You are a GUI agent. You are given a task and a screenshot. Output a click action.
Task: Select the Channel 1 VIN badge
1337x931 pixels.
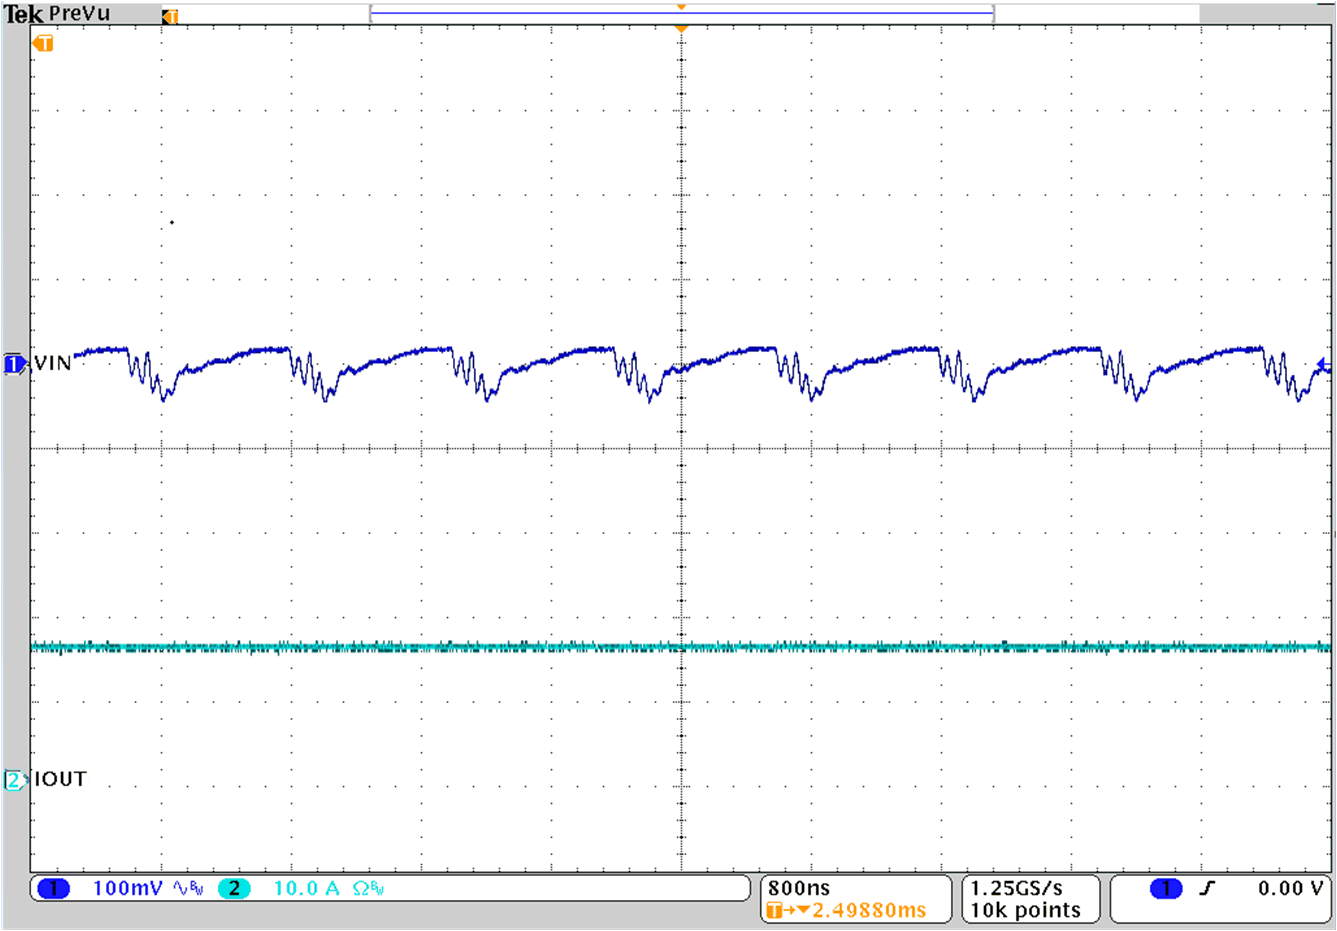[x=15, y=363]
